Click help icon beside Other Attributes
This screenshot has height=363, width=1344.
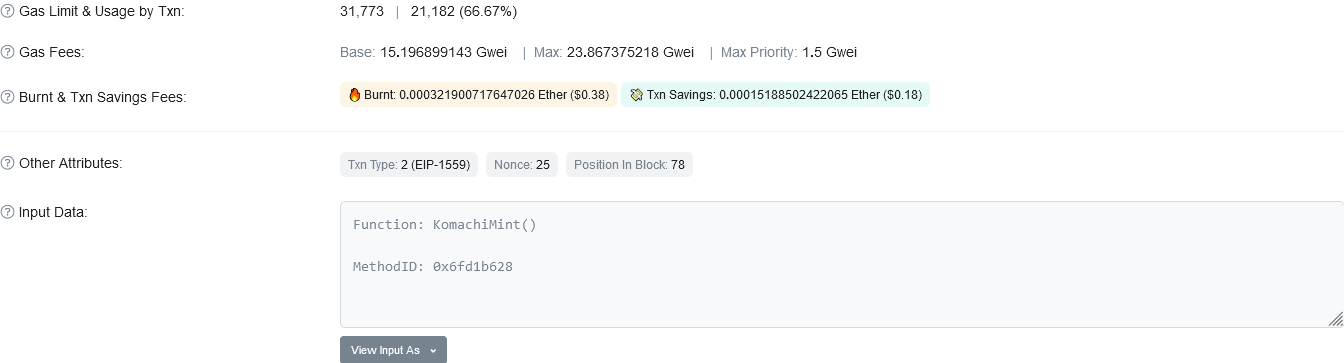(7, 163)
